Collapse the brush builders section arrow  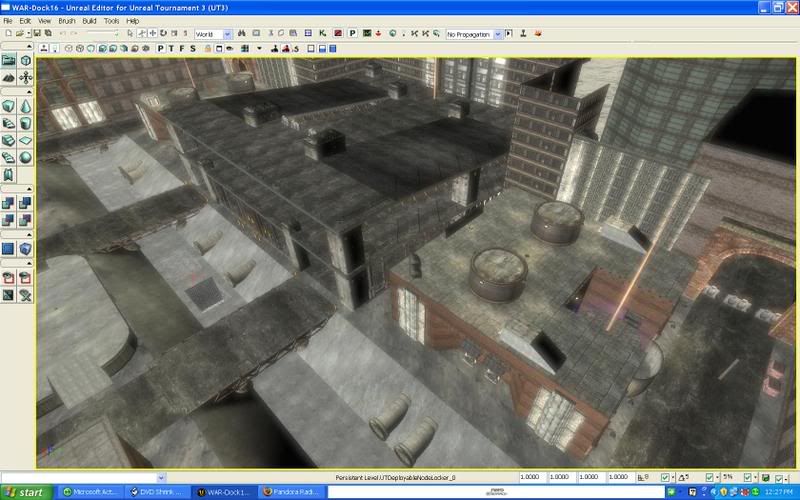(29, 92)
